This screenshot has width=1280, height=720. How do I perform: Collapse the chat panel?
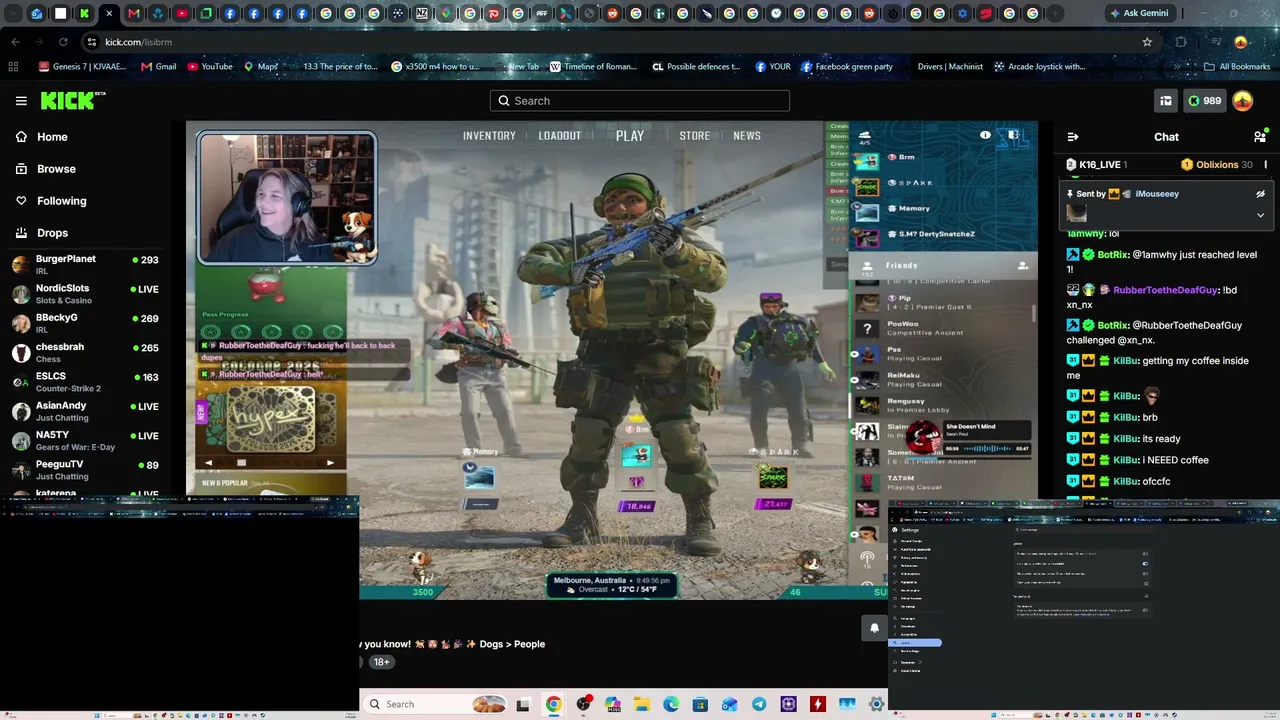coord(1073,137)
